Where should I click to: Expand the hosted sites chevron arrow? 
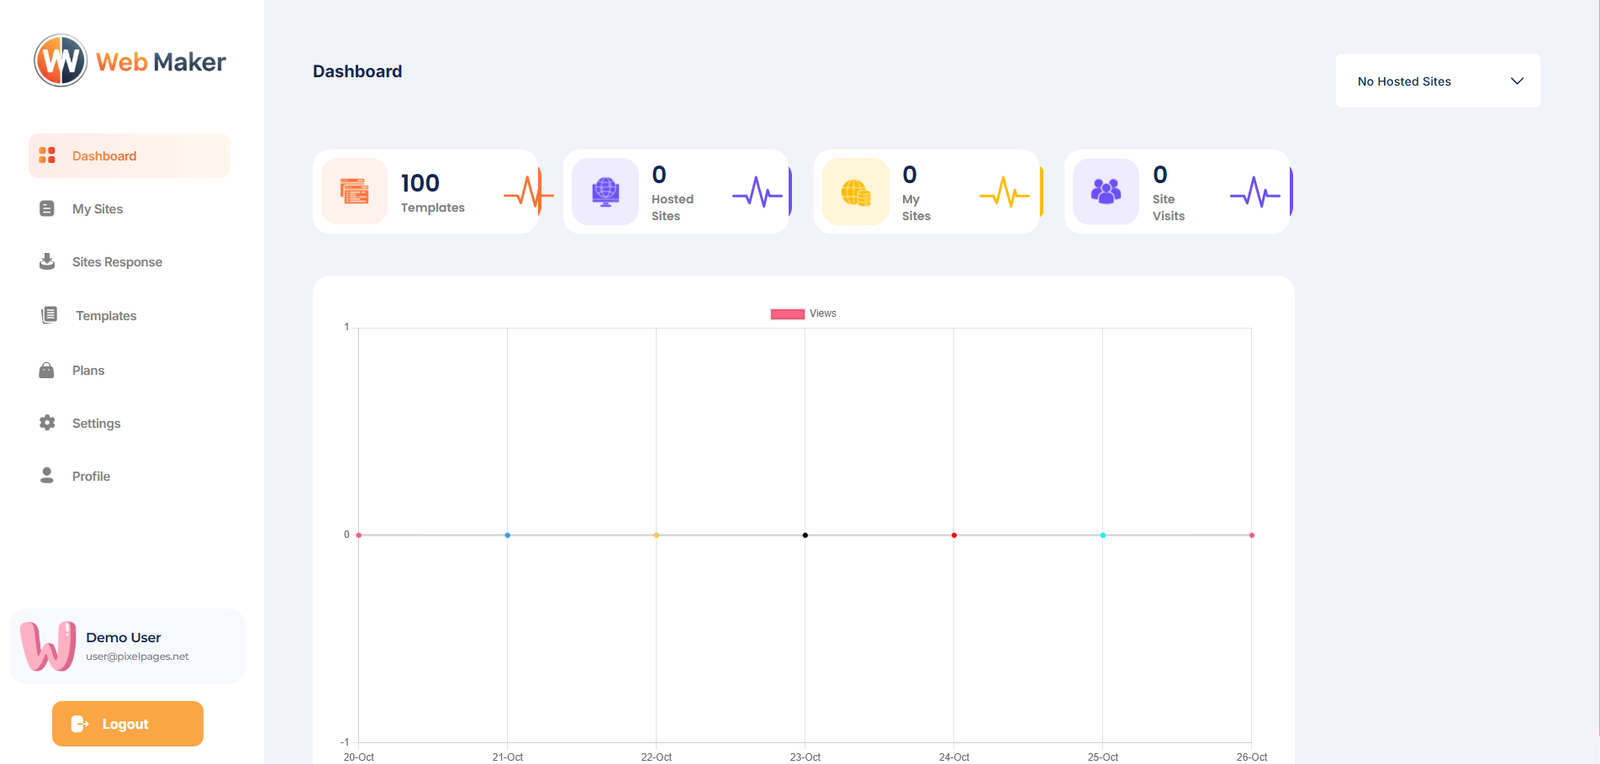[1516, 81]
